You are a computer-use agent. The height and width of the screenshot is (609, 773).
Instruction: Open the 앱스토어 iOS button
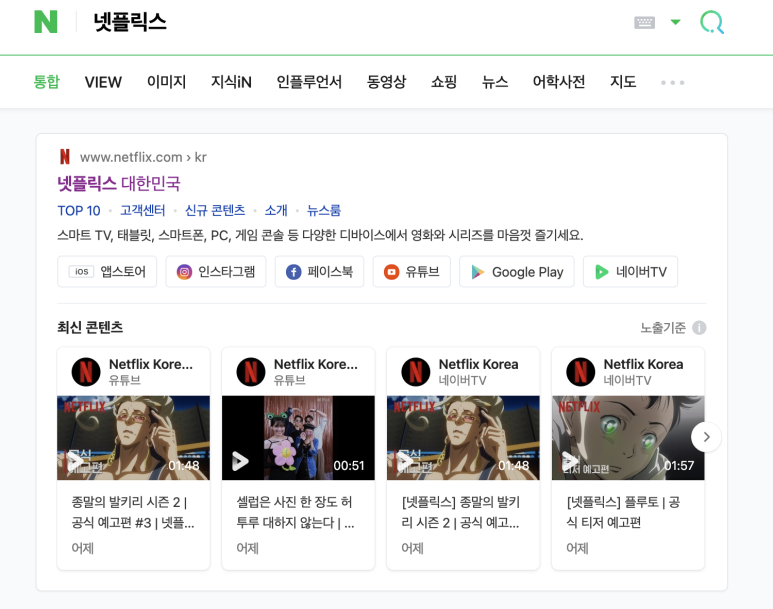(107, 272)
